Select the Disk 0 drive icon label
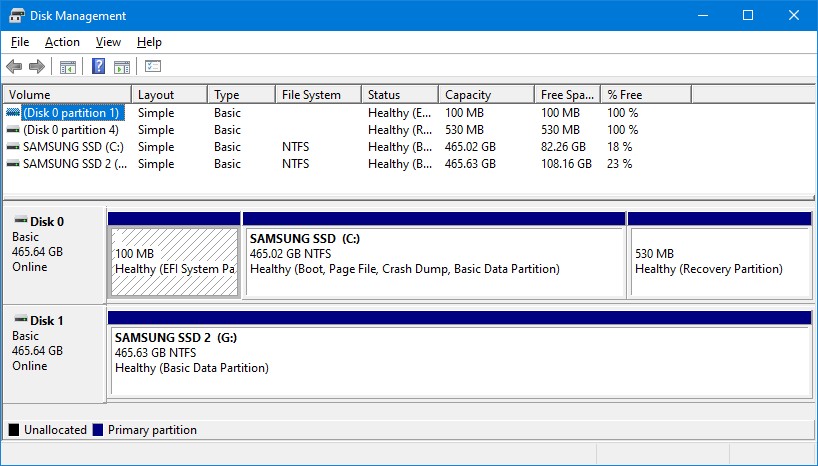Screen dimensions: 818x466 [x=39, y=221]
